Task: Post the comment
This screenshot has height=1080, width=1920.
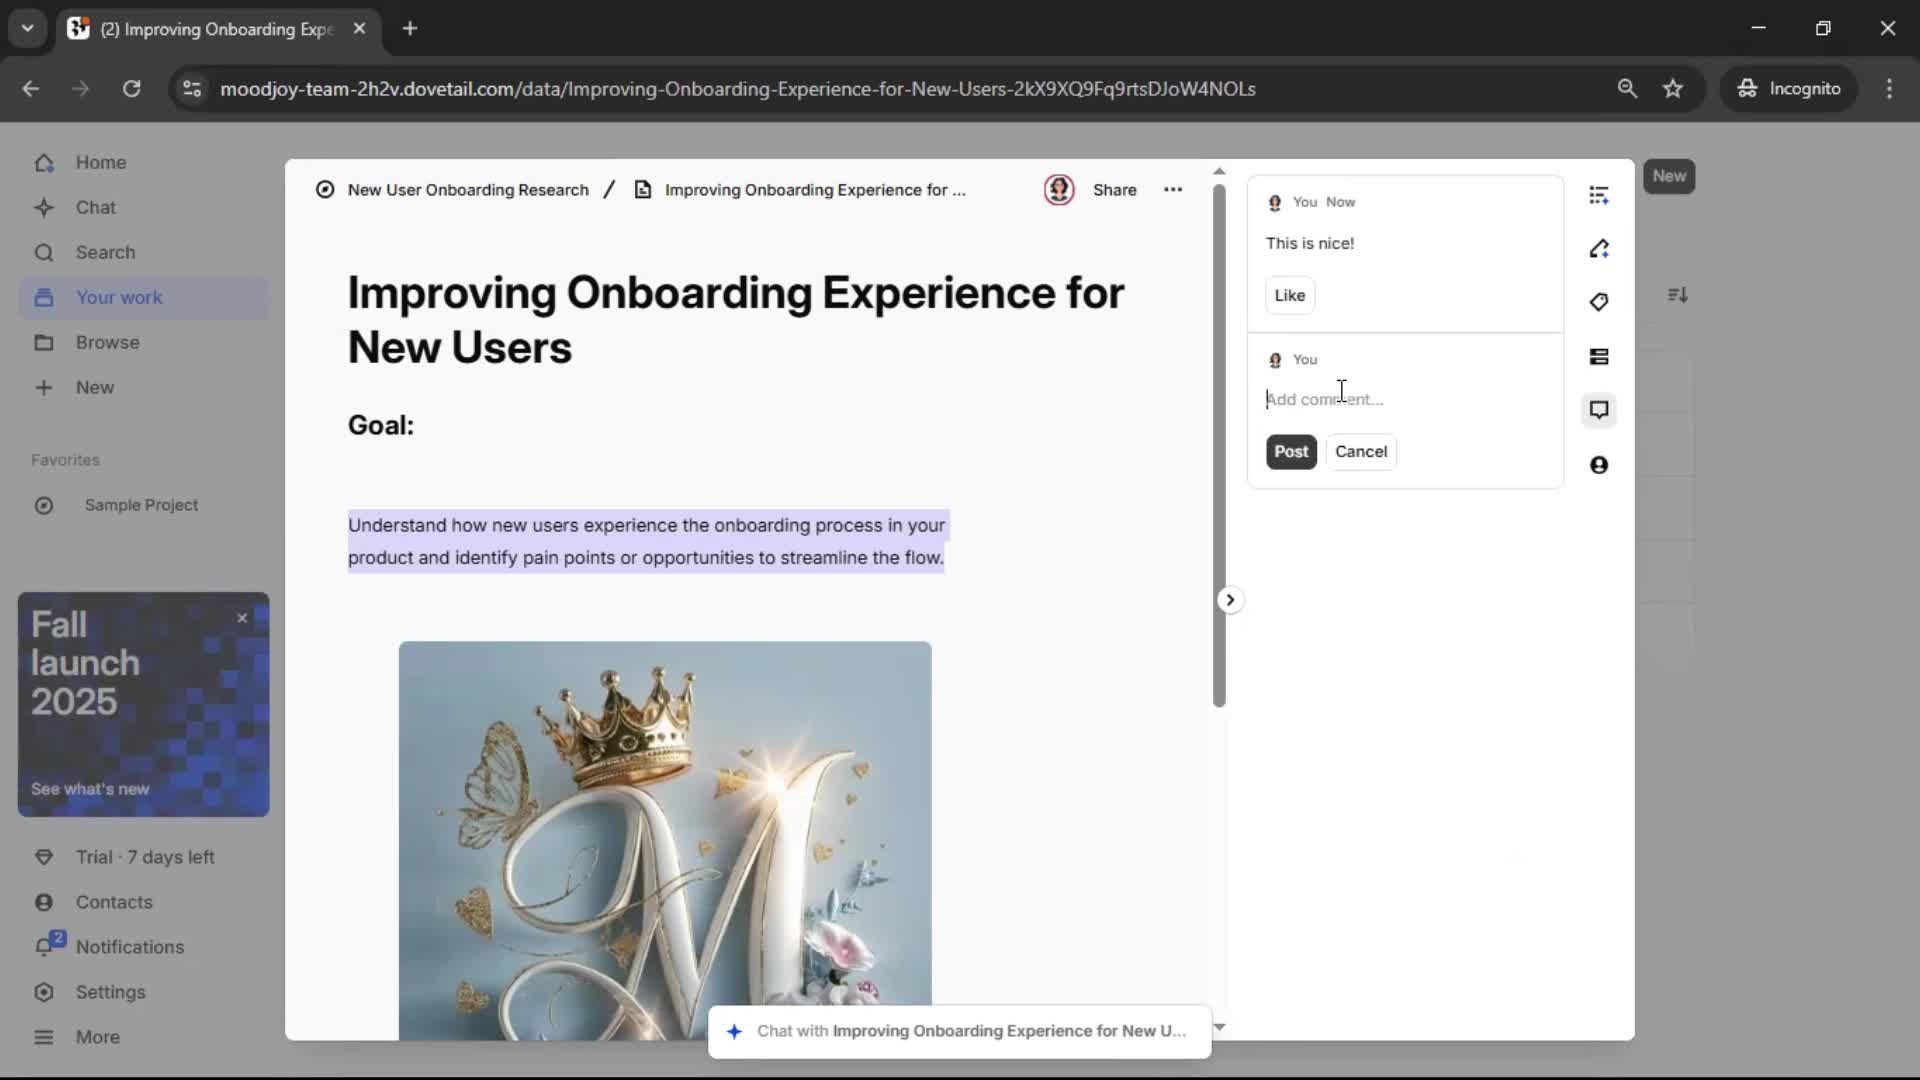Action: (x=1290, y=452)
